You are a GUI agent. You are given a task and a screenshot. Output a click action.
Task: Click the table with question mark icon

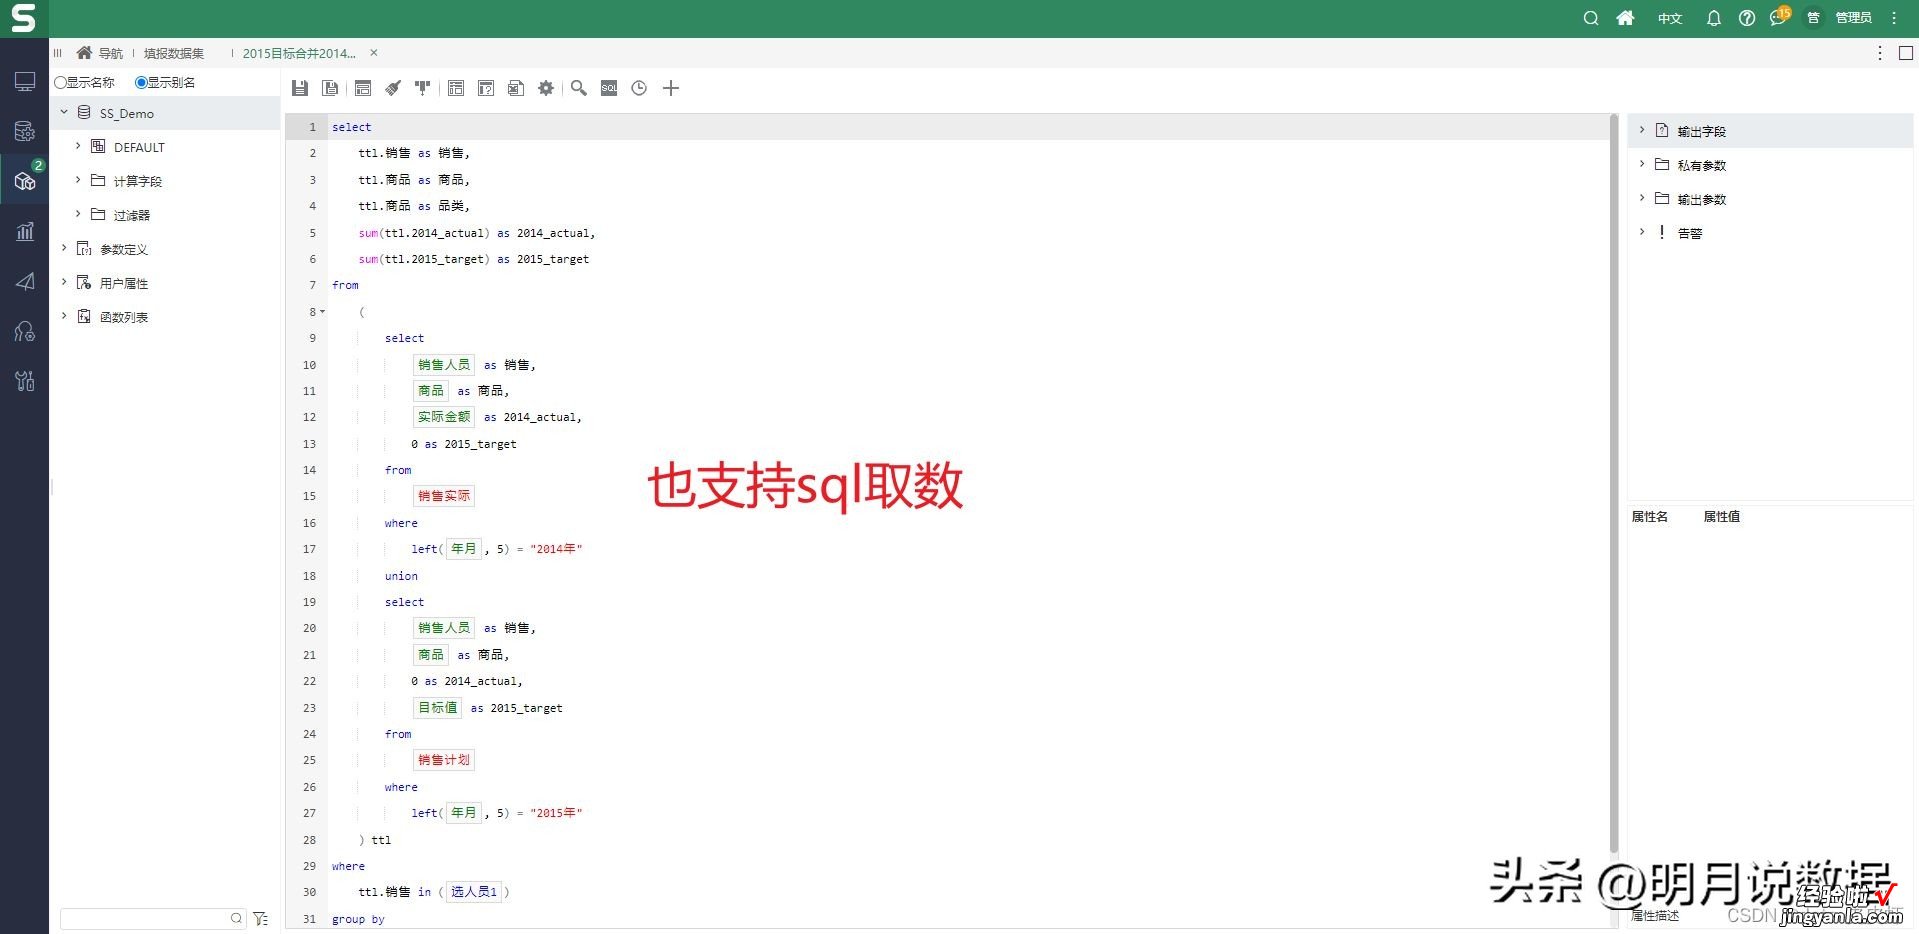pos(486,88)
